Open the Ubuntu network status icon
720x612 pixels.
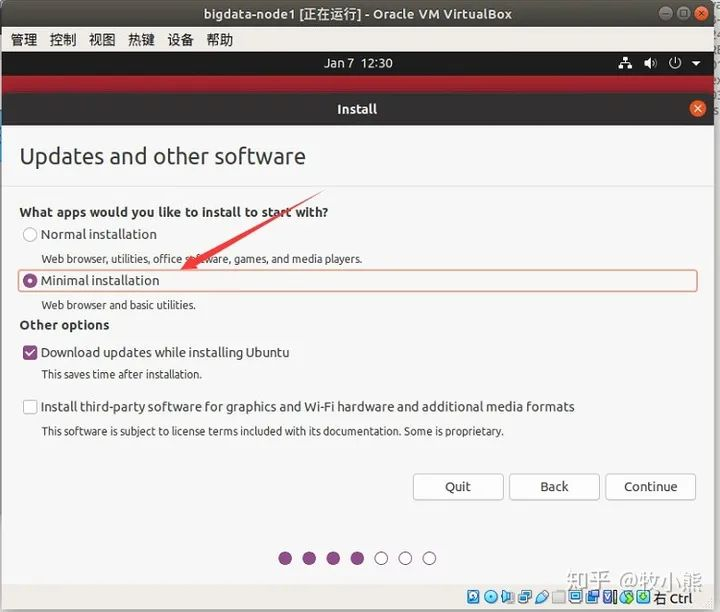coord(625,63)
